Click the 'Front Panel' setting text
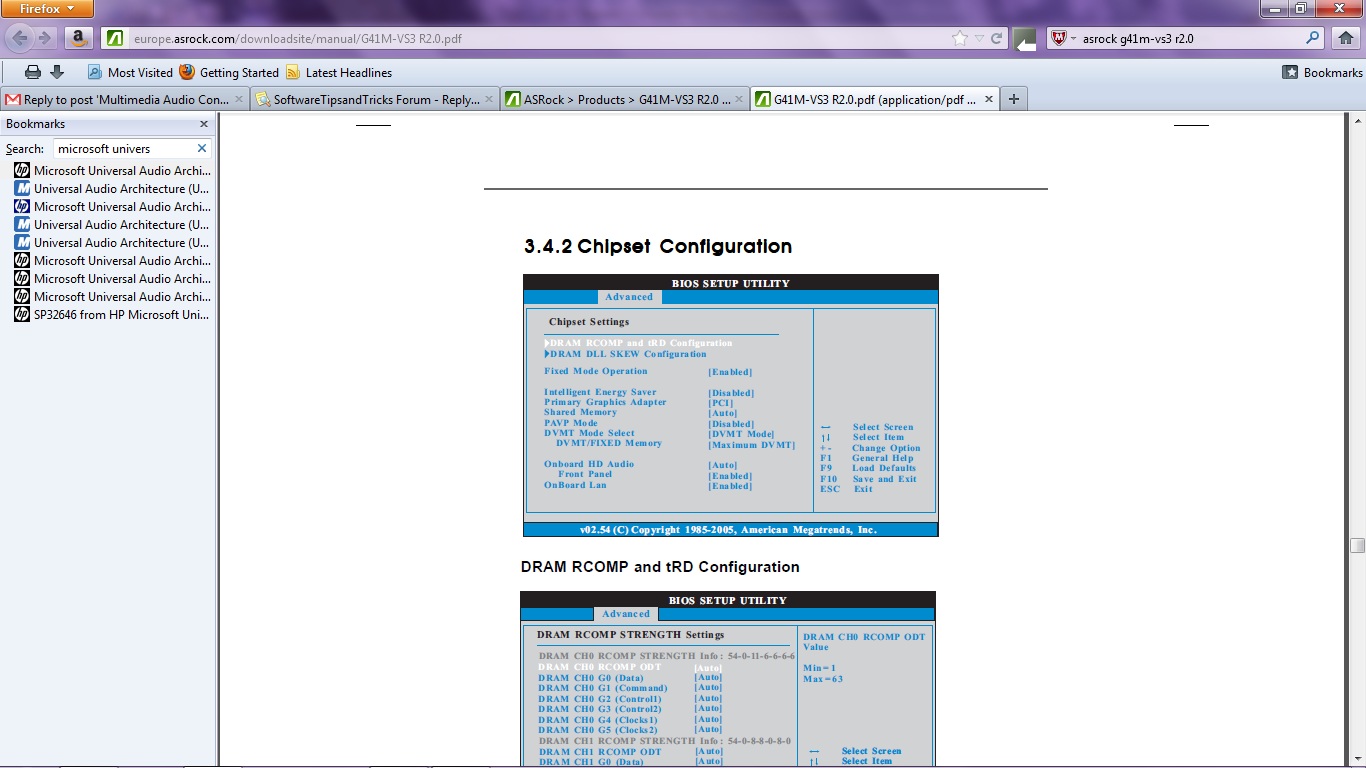This screenshot has height=768, width=1366. pyautogui.click(x=585, y=474)
